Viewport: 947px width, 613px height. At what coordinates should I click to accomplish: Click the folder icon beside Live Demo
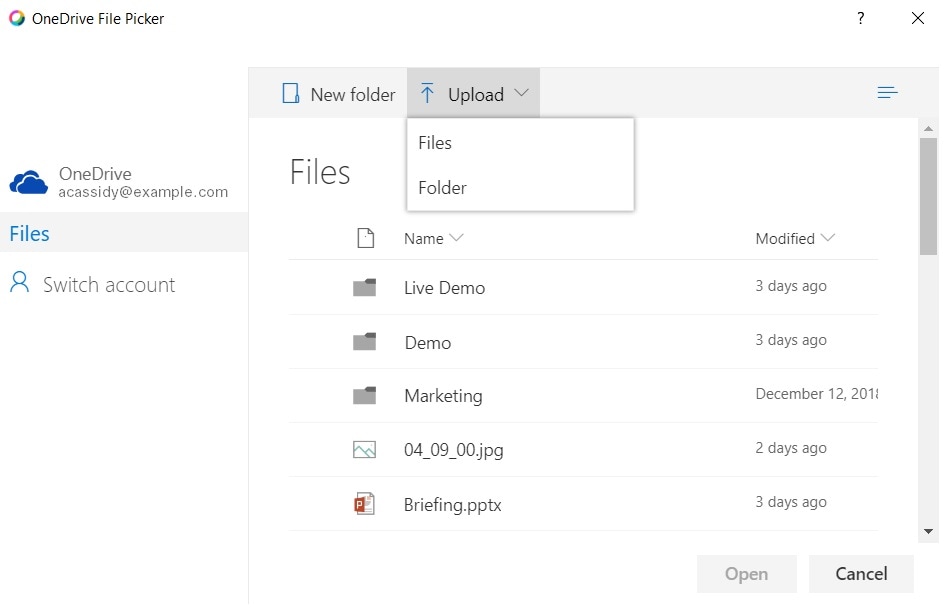point(364,287)
